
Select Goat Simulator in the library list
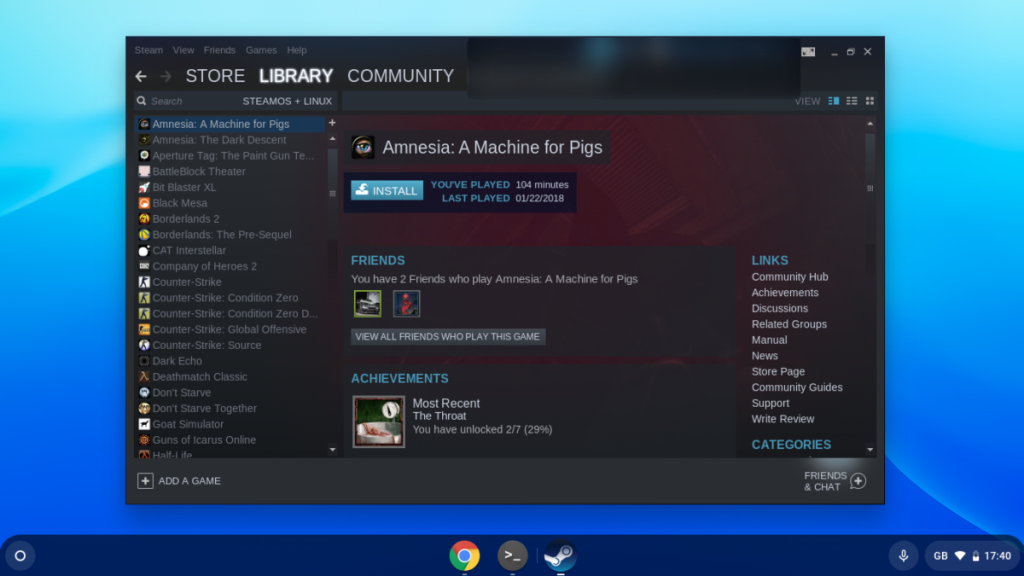tap(191, 423)
